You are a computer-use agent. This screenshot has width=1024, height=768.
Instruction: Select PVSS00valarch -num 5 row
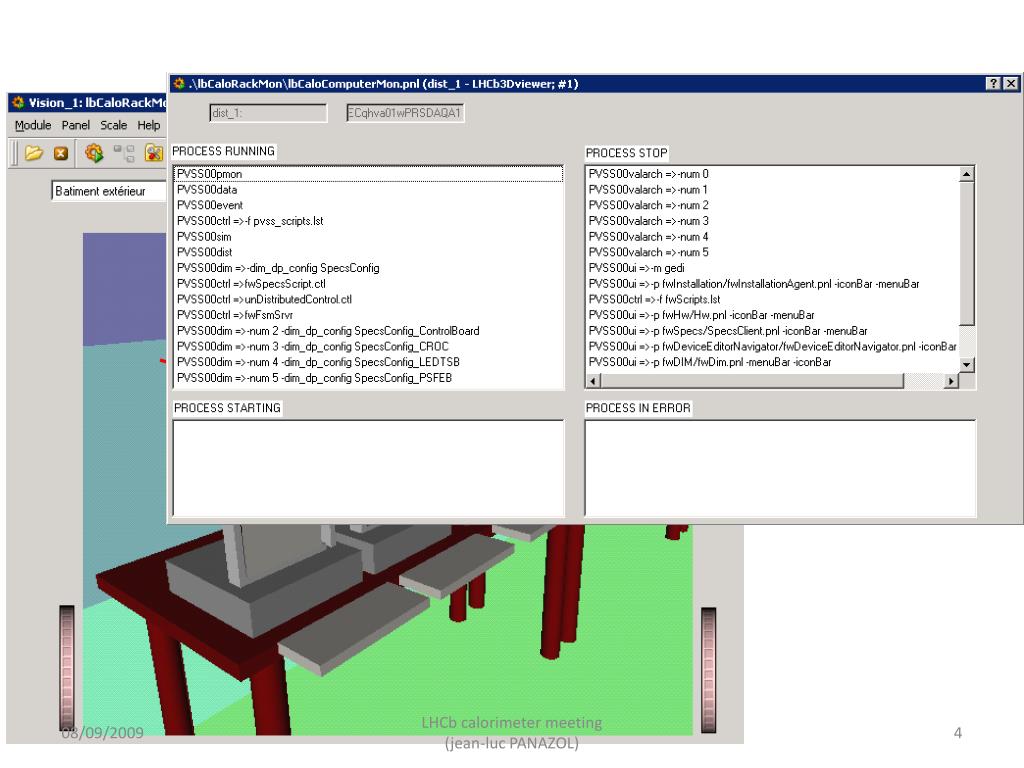773,252
